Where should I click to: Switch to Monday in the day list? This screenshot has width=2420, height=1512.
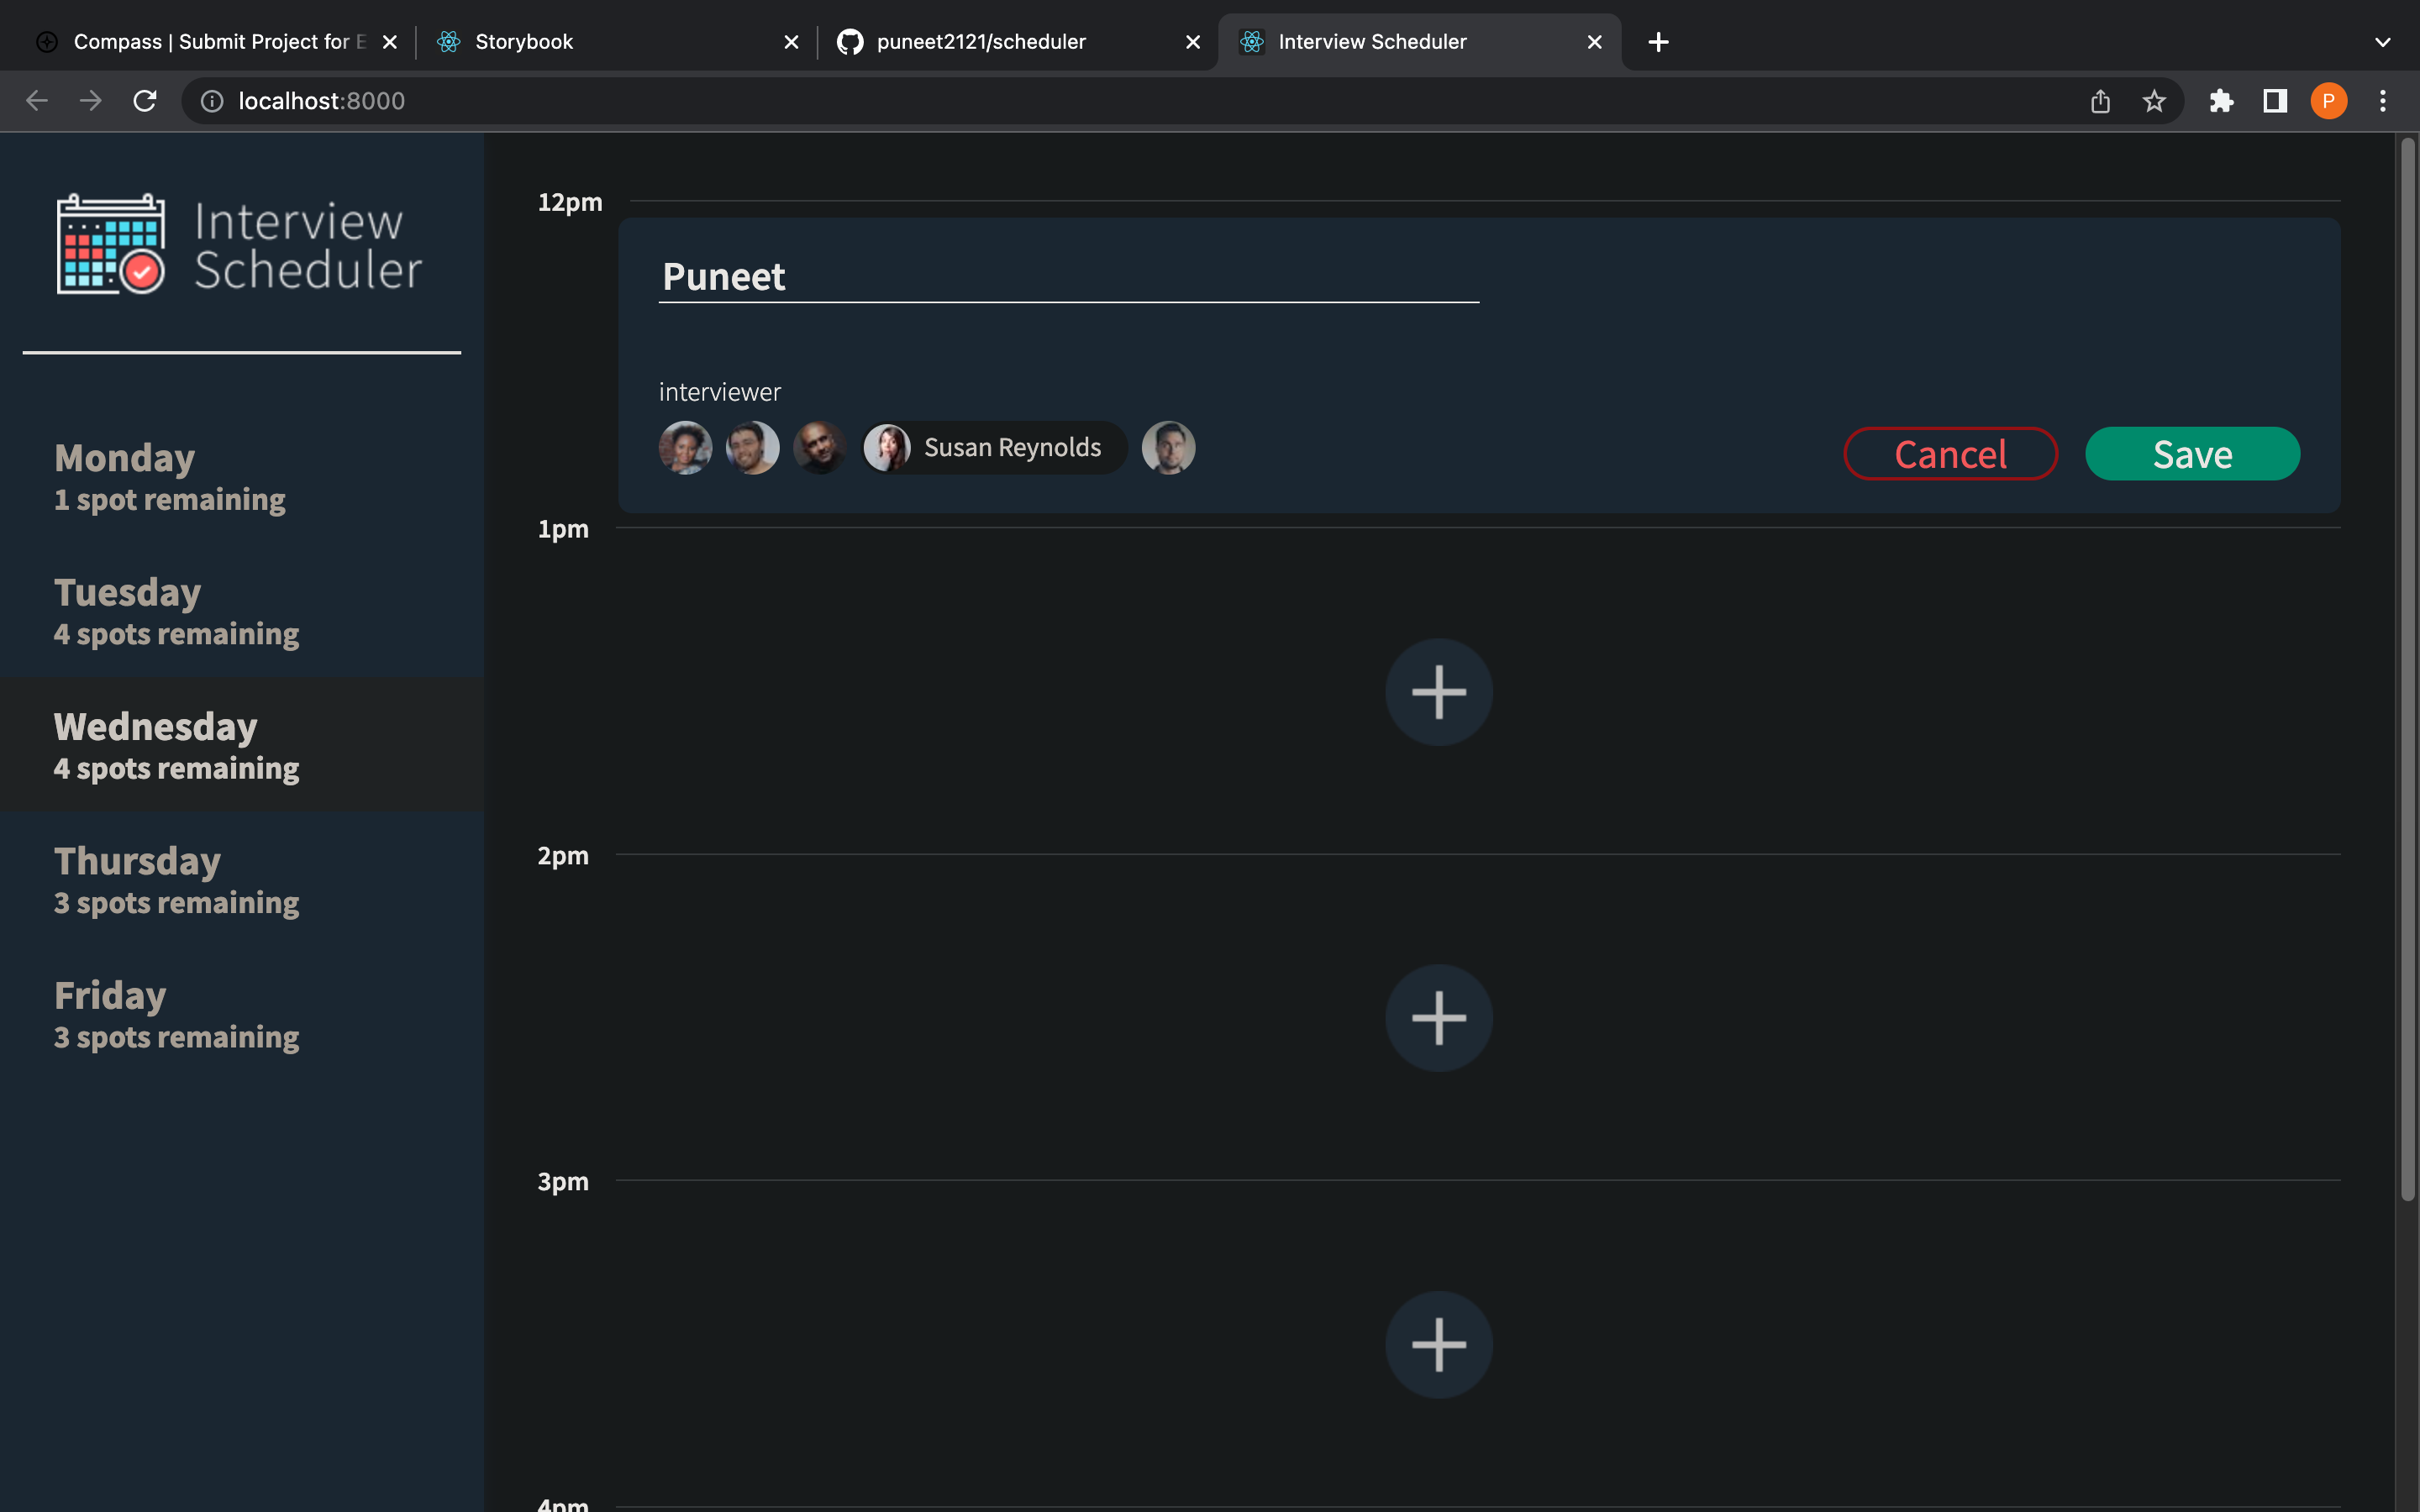click(x=242, y=476)
